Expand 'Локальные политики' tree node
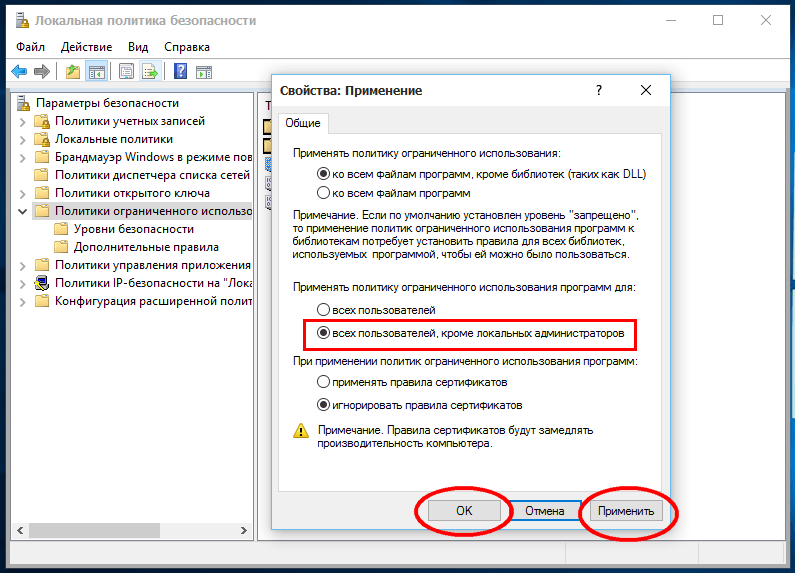 click(22, 139)
